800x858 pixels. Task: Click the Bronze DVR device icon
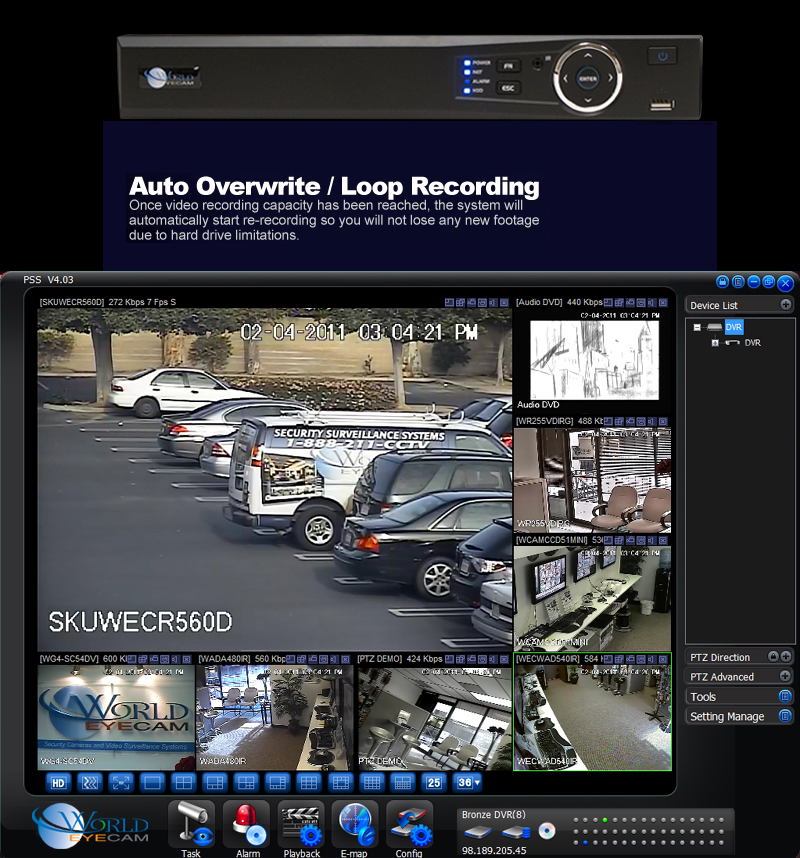click(478, 833)
